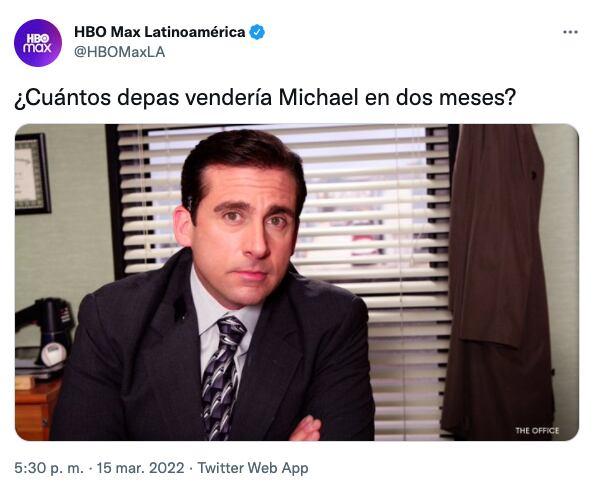Open the HBO Max Latinoamérica display name

point(159,32)
